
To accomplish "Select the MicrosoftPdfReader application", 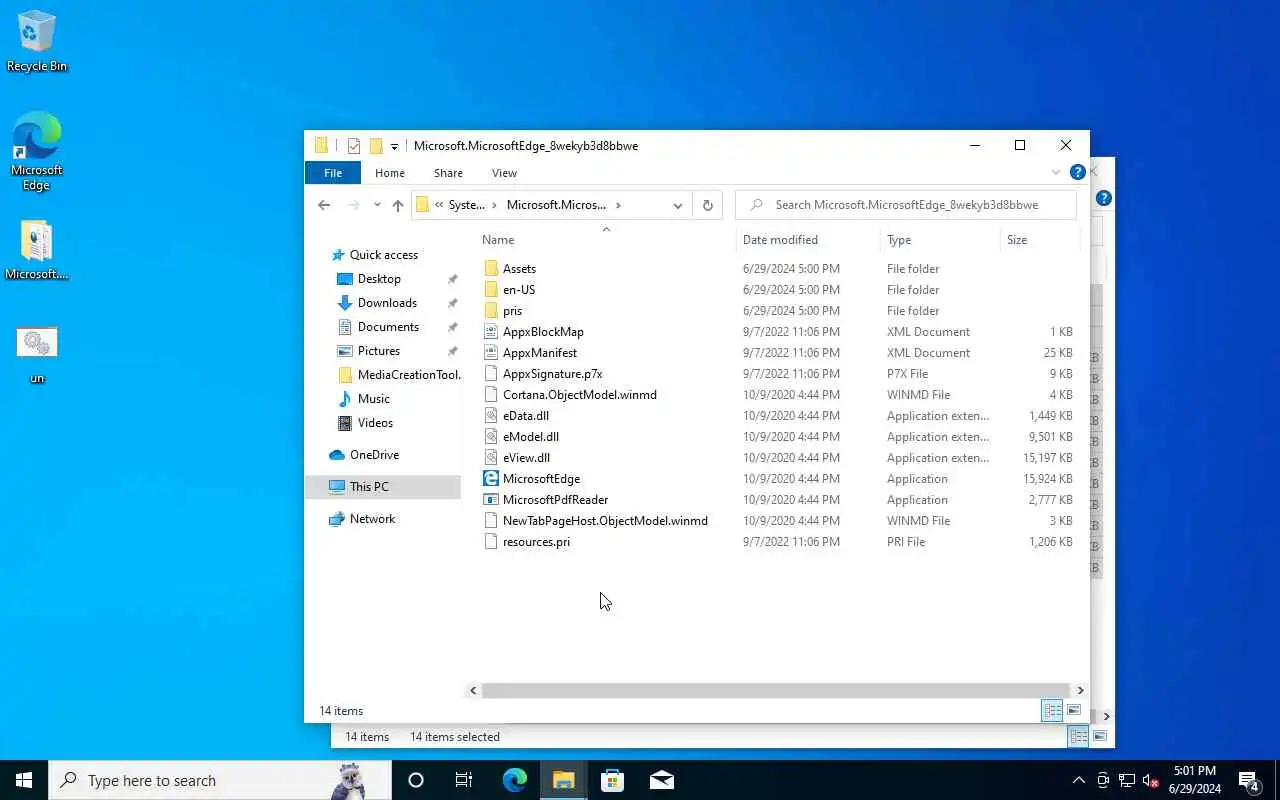I will click(555, 500).
